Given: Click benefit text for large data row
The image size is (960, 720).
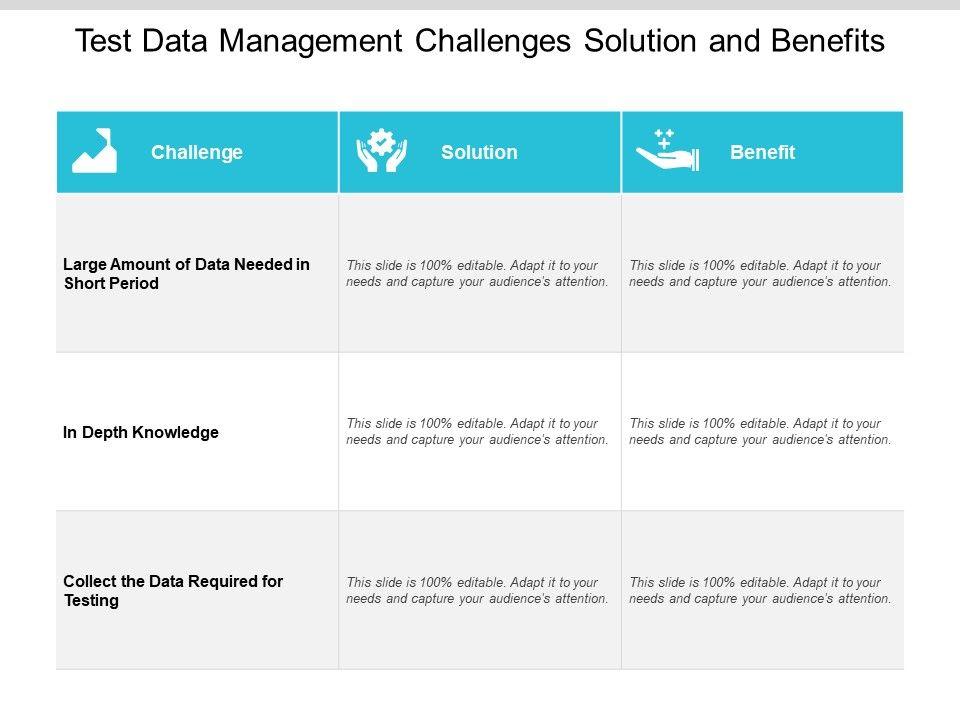Looking at the screenshot, I should (x=760, y=274).
